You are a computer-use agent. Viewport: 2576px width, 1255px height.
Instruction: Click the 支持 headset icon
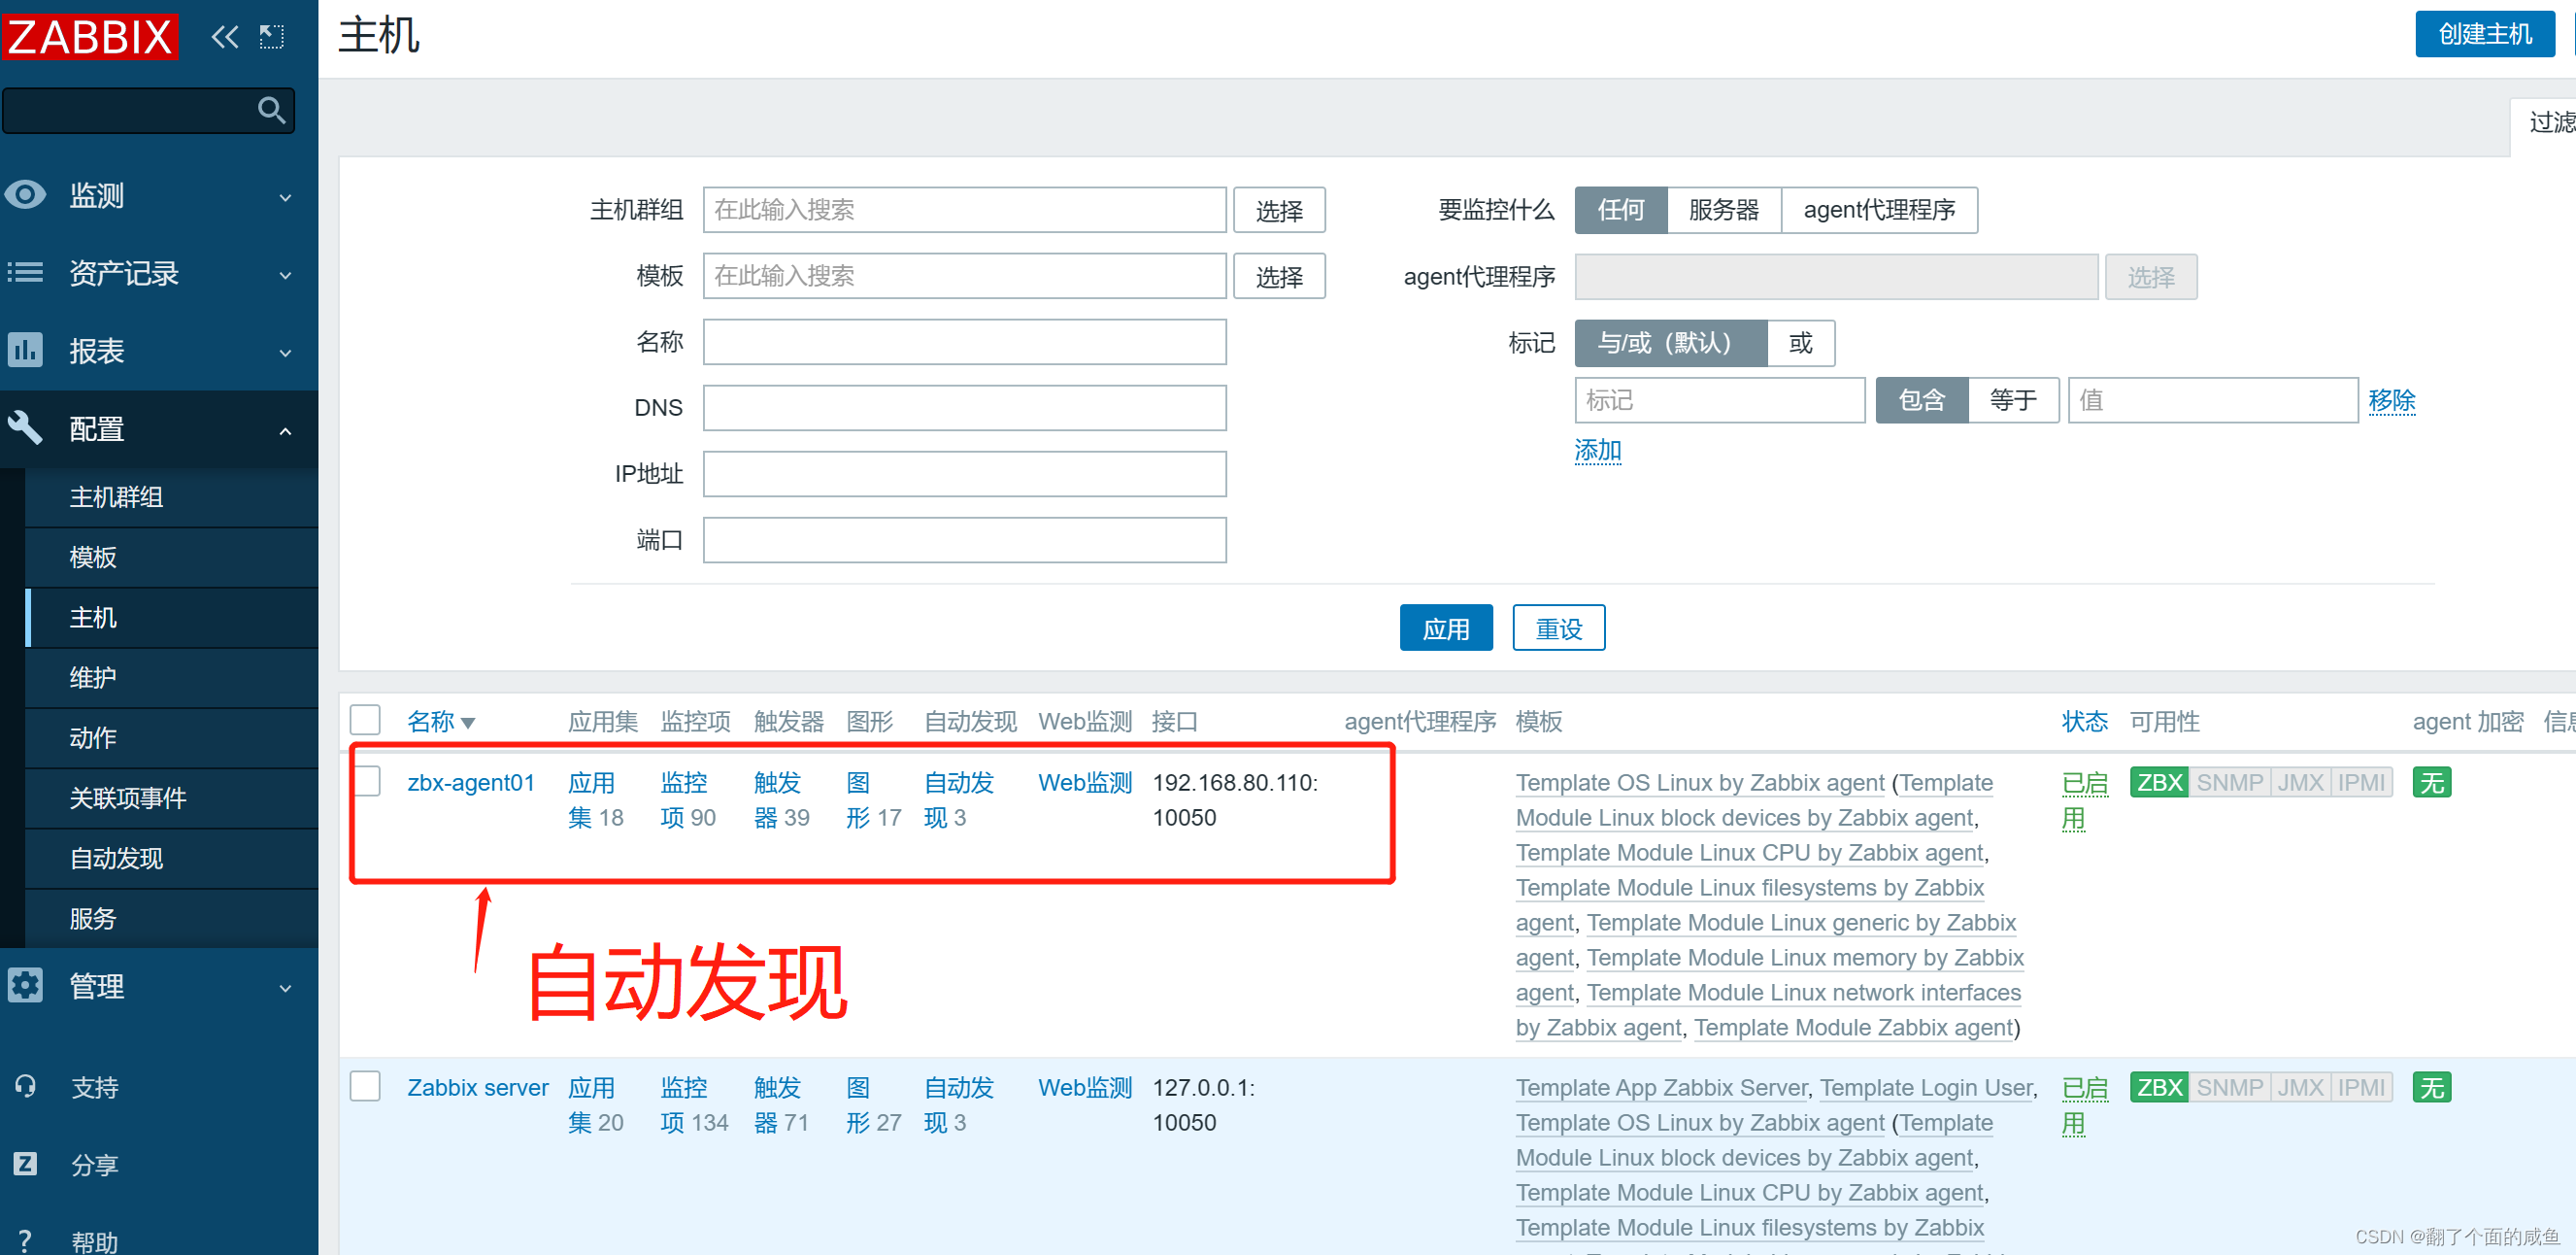coord(26,1086)
